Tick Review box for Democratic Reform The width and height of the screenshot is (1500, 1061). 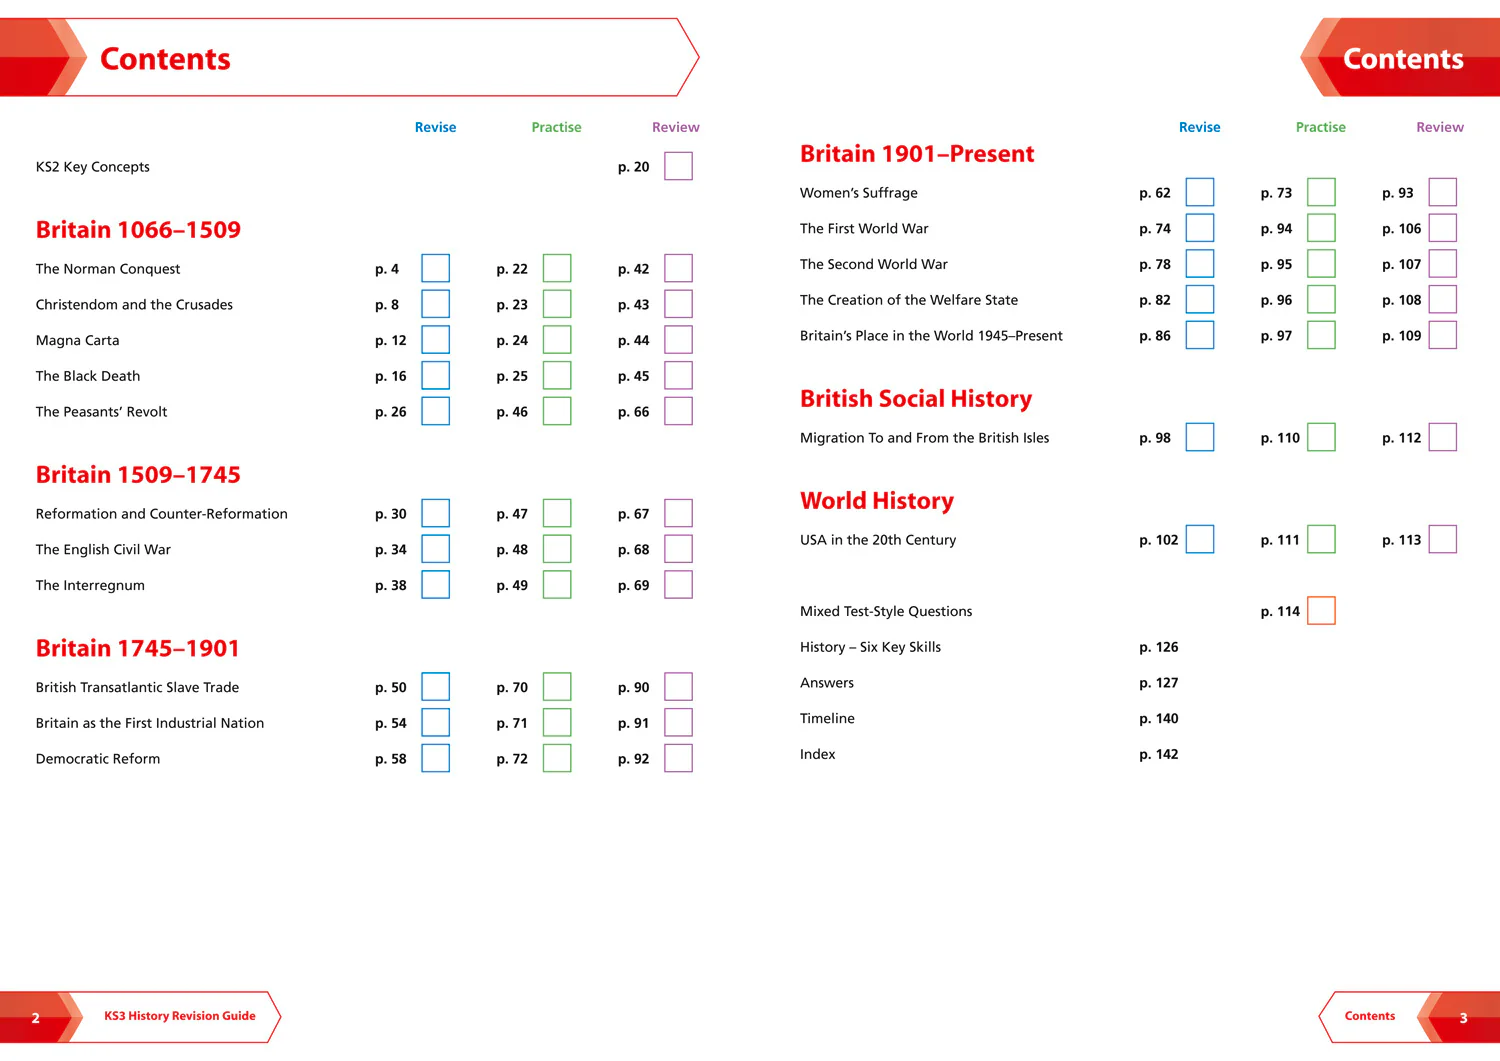[678, 758]
